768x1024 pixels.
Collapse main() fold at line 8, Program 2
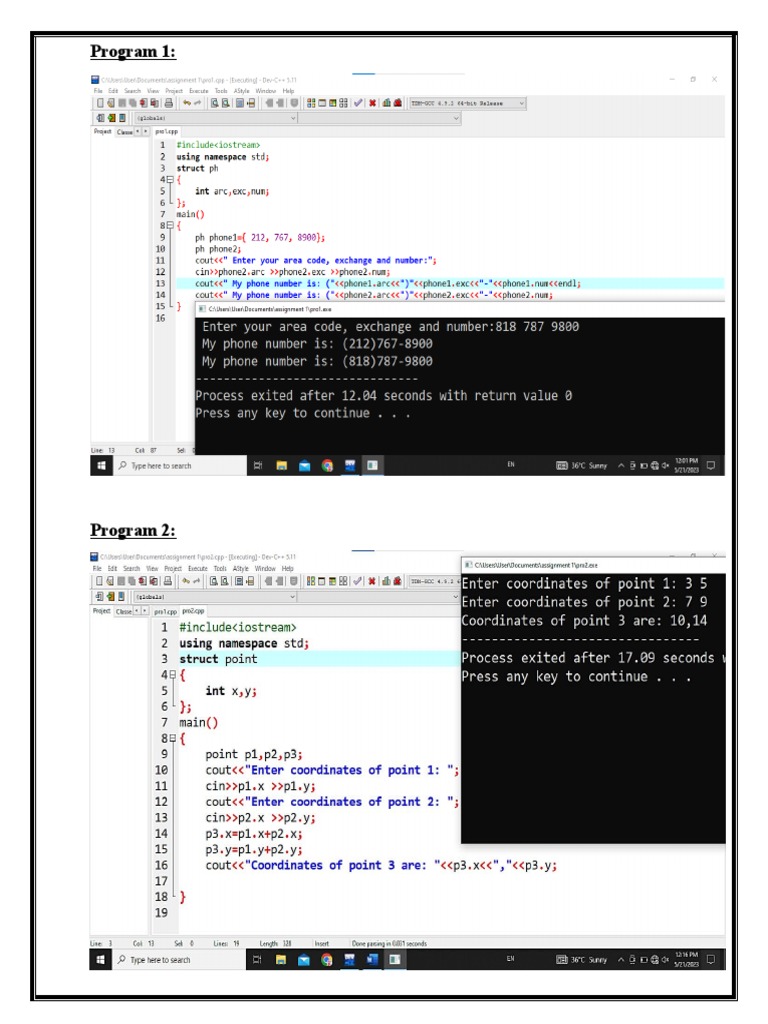(x=172, y=739)
